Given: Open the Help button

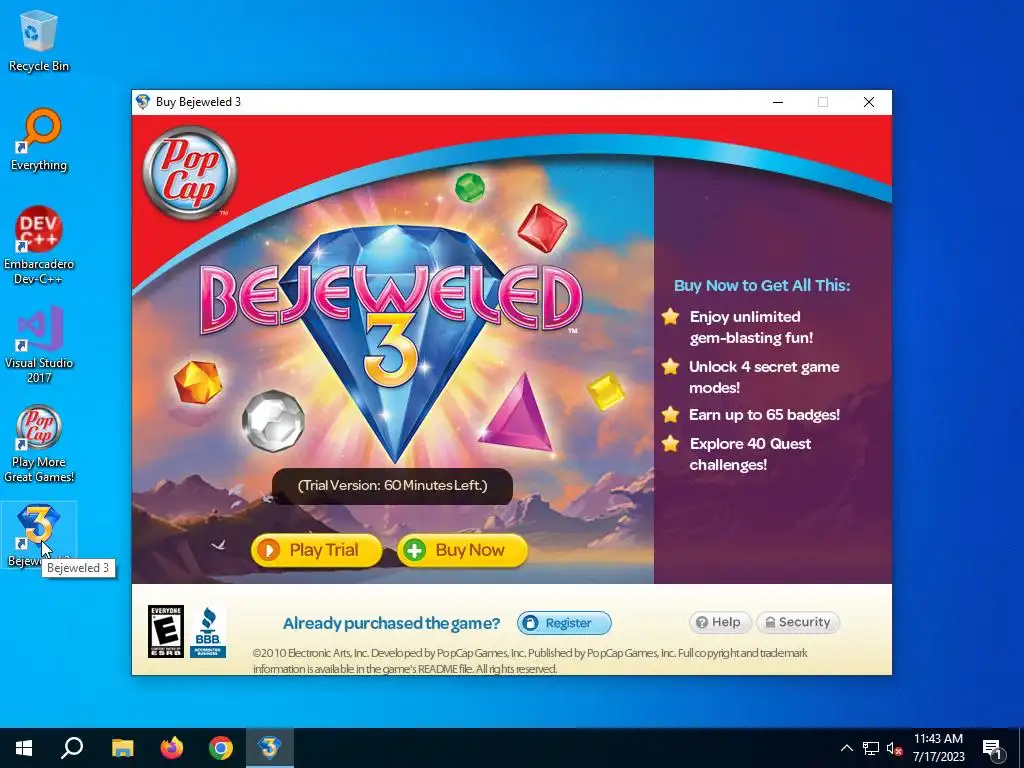Looking at the screenshot, I should tap(720, 622).
